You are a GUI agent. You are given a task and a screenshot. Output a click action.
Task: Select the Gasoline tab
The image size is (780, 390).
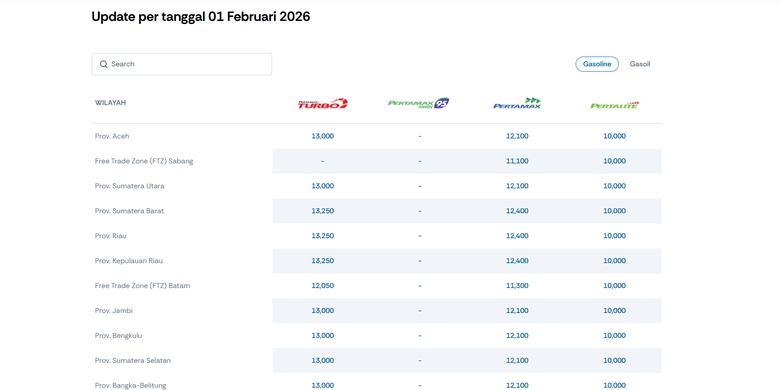[597, 64]
